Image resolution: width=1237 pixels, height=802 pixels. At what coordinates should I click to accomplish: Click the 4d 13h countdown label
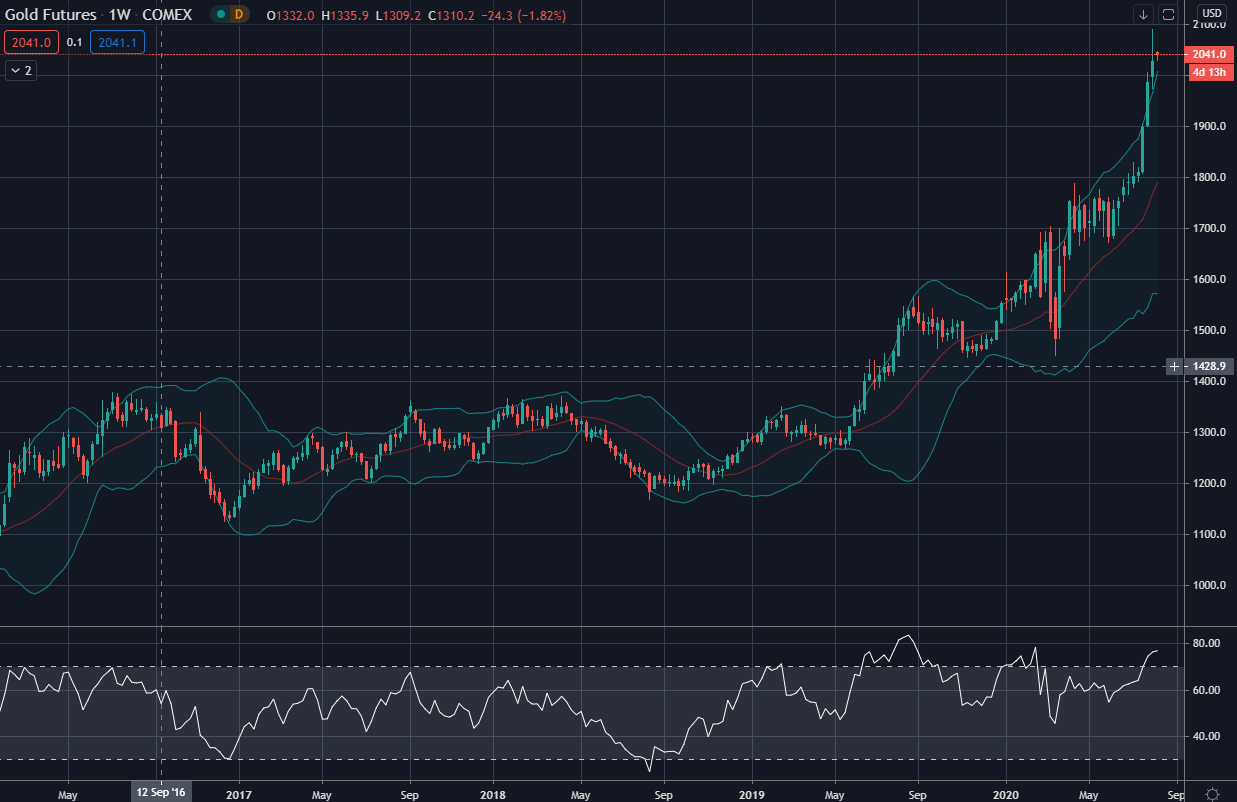click(1208, 72)
